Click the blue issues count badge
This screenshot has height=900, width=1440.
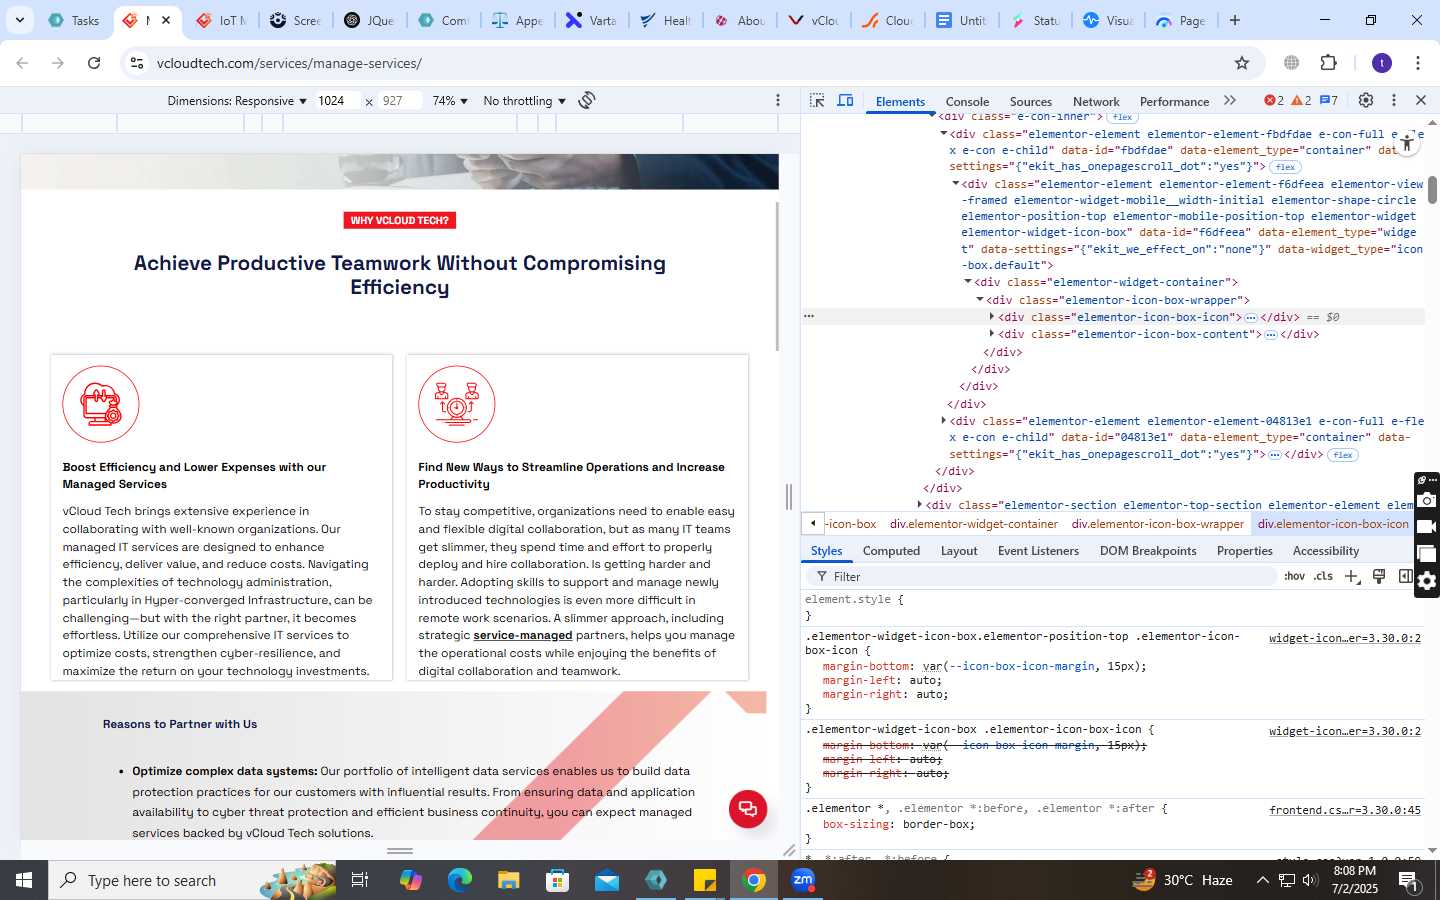coord(1328,101)
